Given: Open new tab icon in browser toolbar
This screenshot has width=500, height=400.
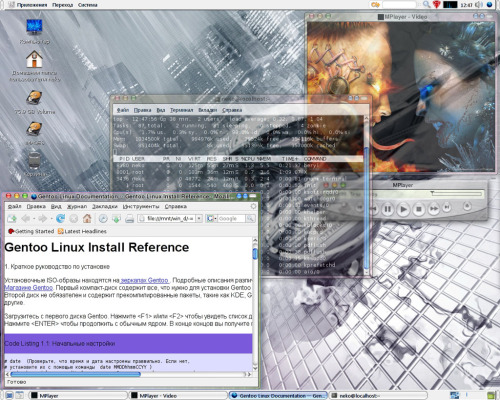Looking at the screenshot, I should 12,219.
